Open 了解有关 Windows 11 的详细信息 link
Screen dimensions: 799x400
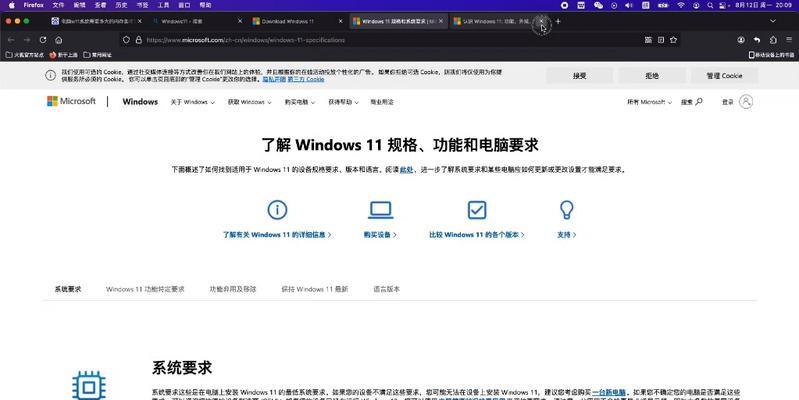click(x=277, y=235)
